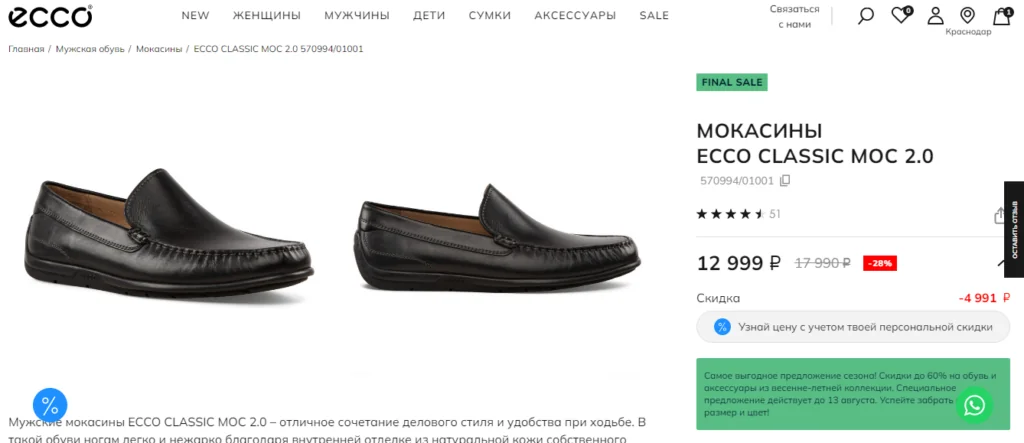Click the Связаться с нами link
The height and width of the screenshot is (443, 1024).
pos(795,16)
